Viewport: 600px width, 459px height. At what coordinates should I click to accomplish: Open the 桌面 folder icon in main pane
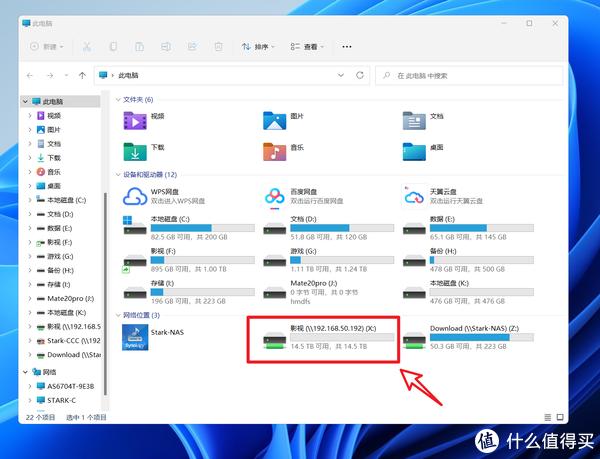pos(414,151)
